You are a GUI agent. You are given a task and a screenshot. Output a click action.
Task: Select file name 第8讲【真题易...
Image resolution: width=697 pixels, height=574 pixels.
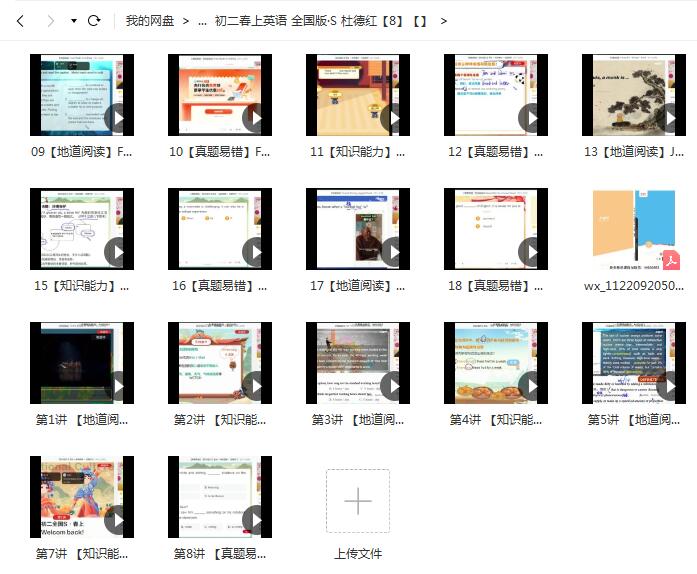(220, 554)
